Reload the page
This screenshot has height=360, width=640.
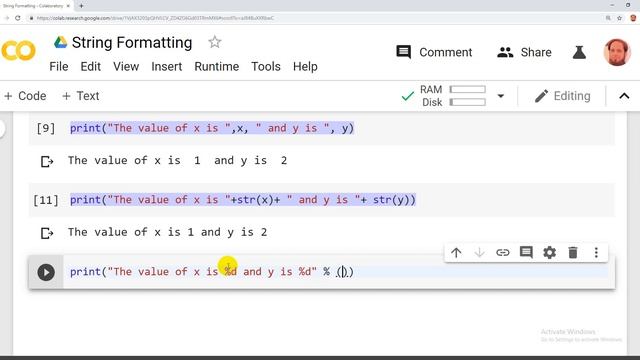tap(18, 18)
